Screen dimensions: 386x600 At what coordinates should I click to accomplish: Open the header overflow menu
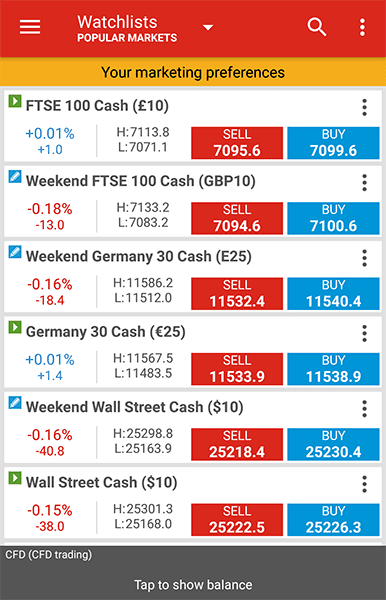(362, 27)
